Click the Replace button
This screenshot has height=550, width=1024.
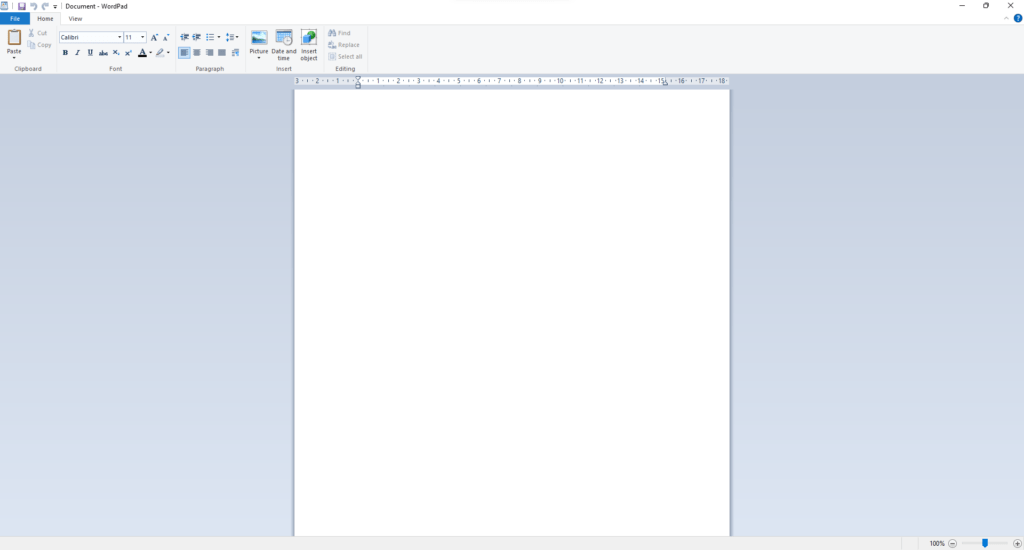tap(343, 45)
